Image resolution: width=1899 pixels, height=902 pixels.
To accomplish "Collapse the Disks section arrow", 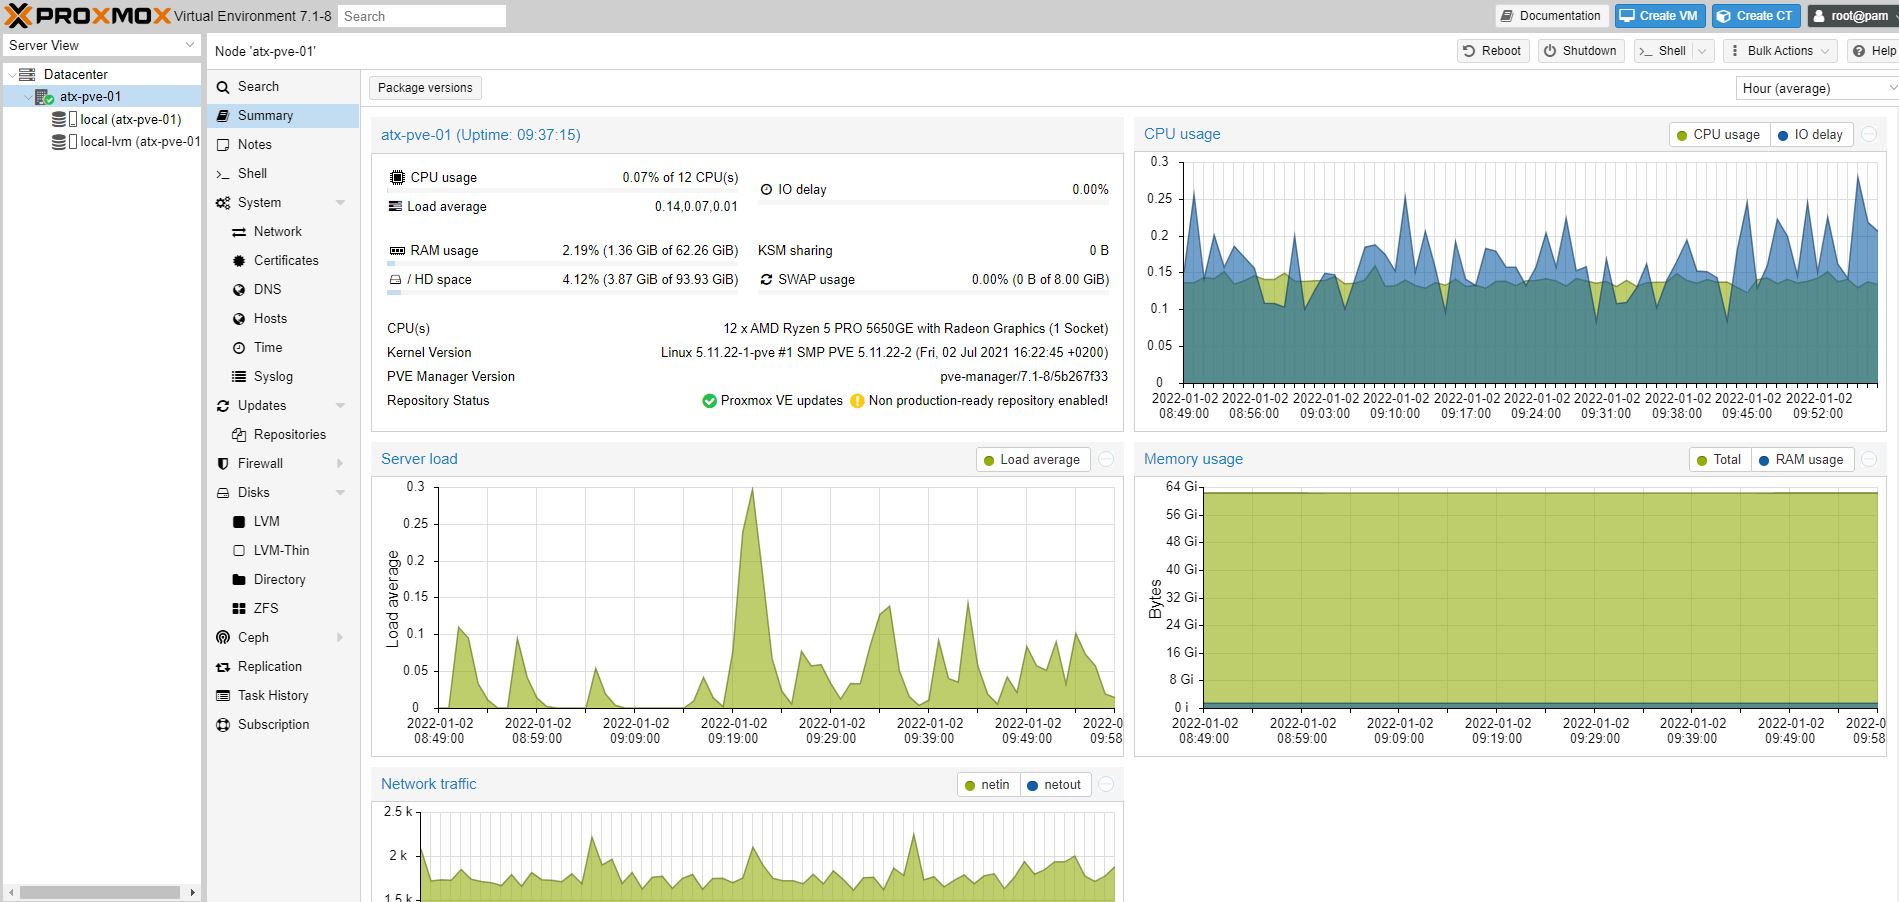I will click(x=340, y=492).
